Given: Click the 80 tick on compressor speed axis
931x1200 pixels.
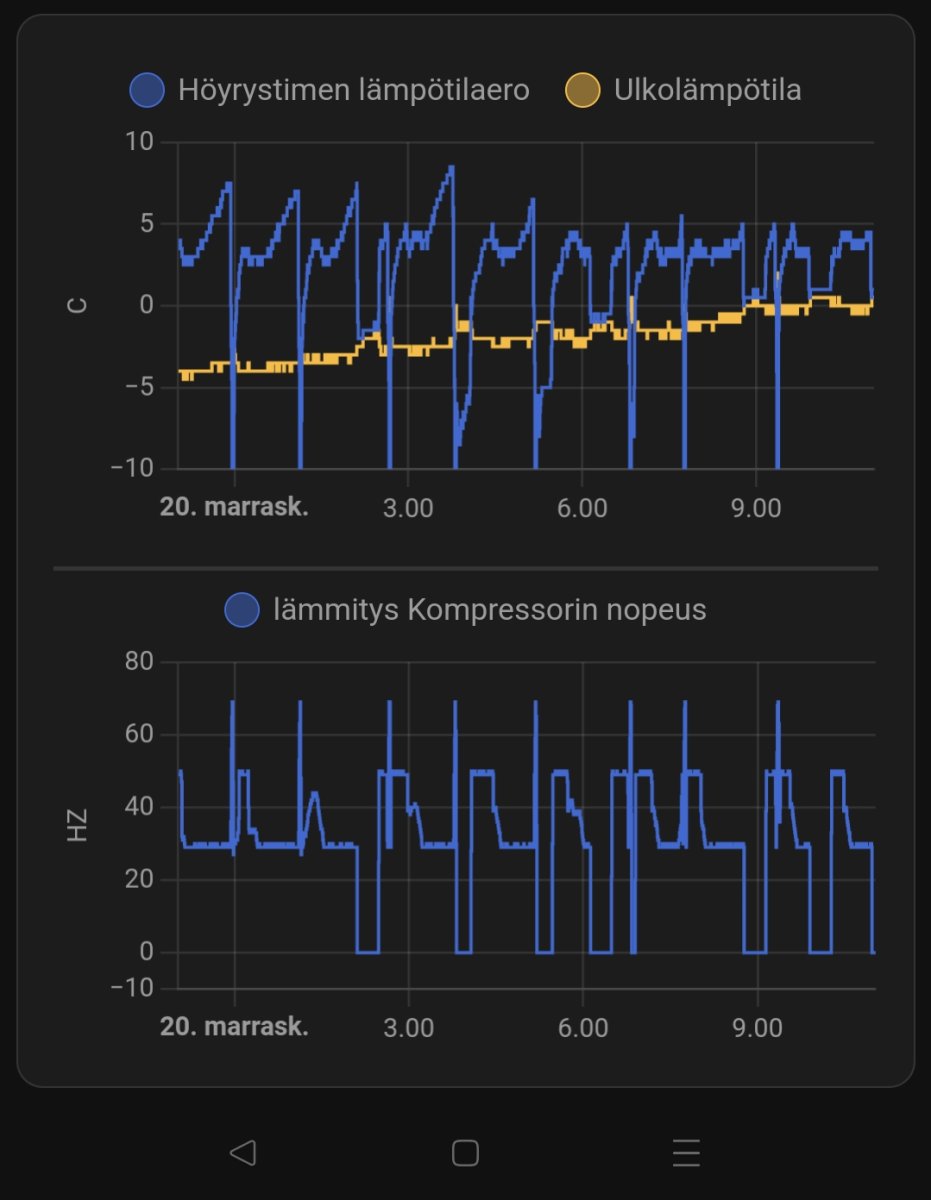Looking at the screenshot, I should point(139,662).
